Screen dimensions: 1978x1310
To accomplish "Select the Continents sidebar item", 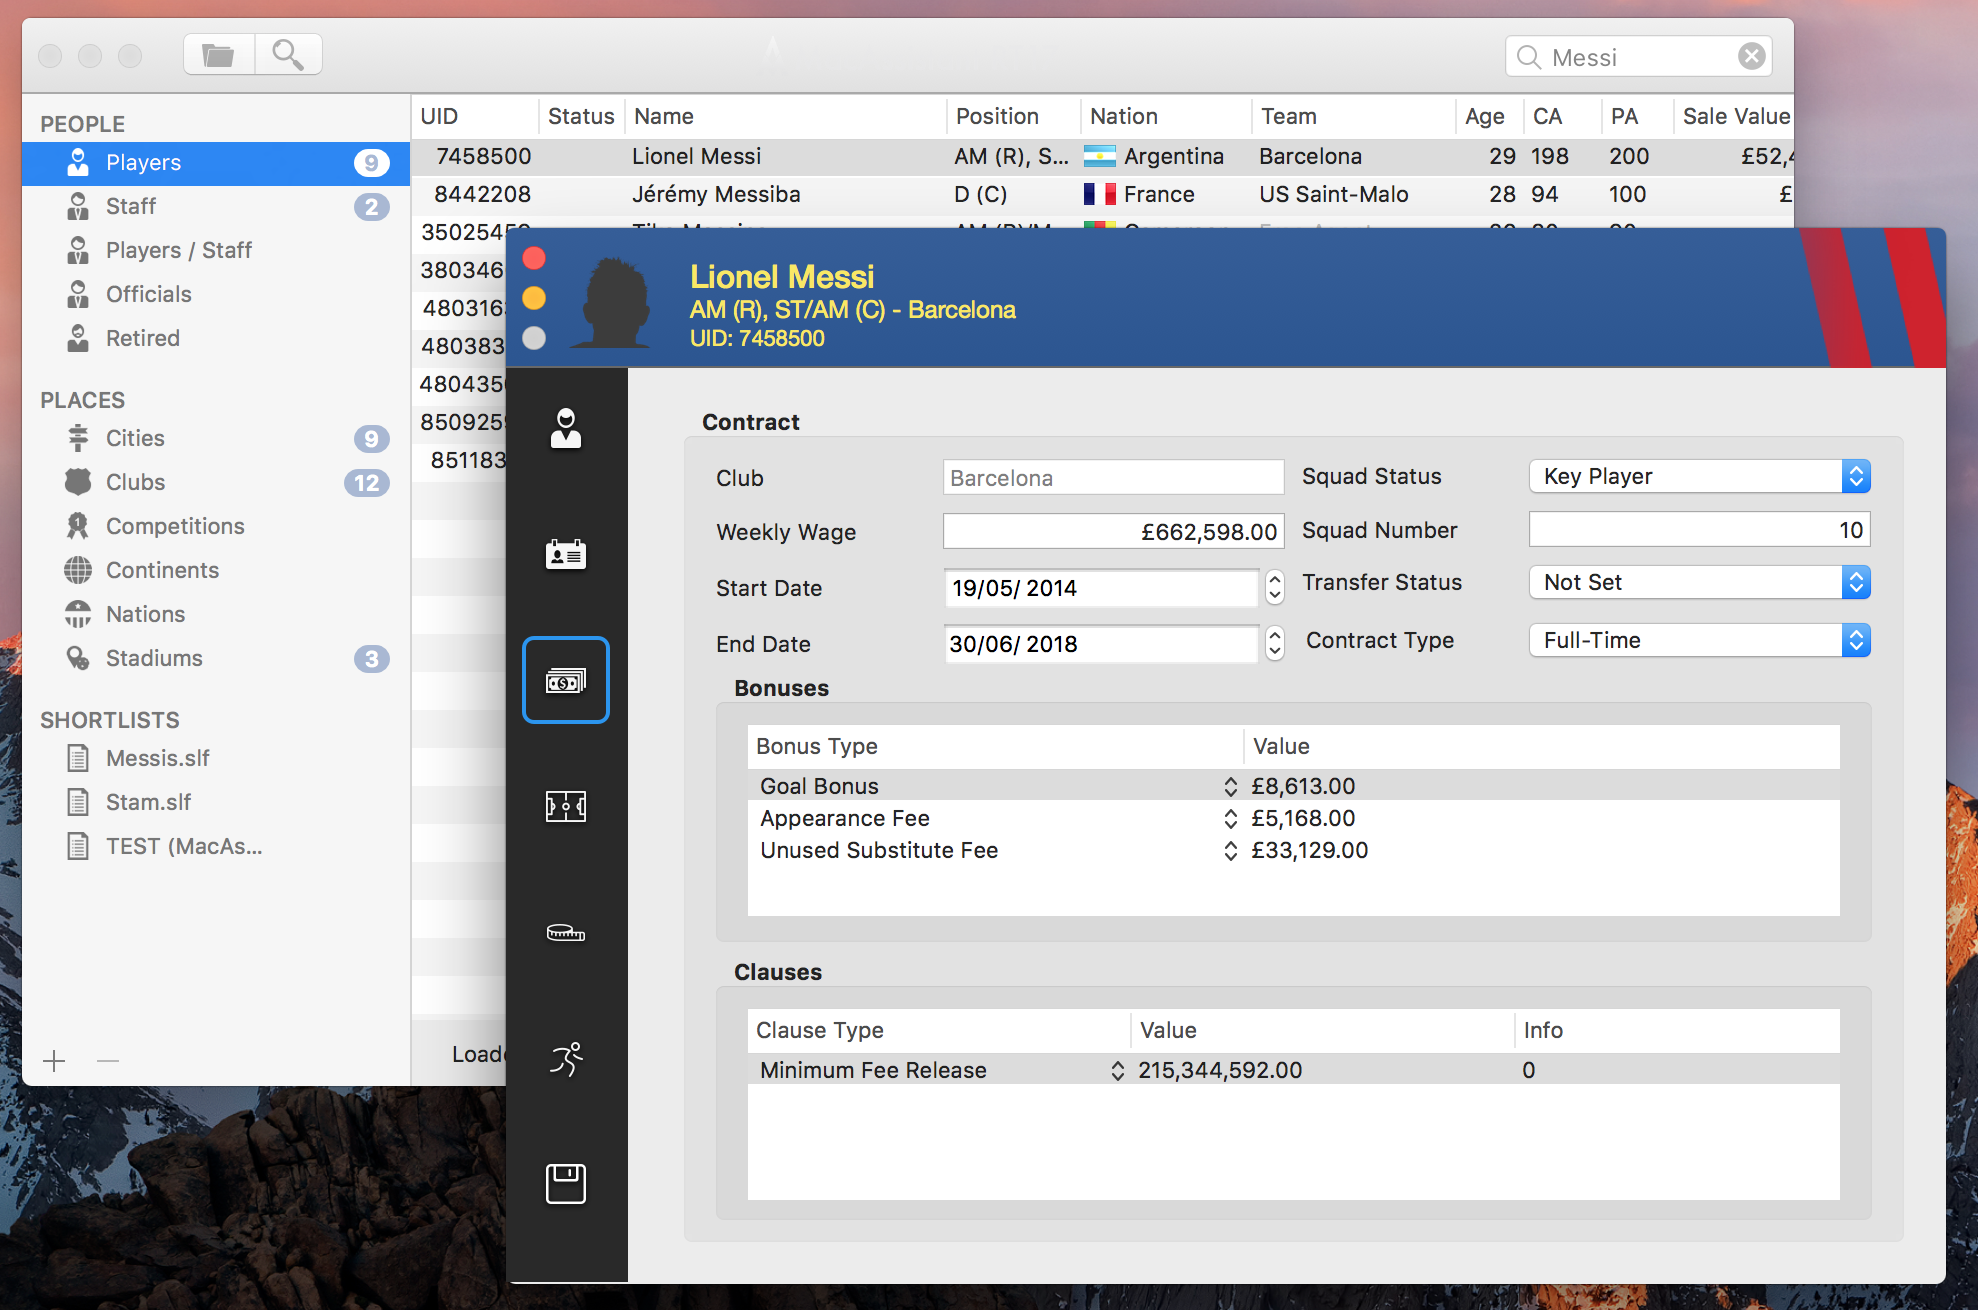I will (x=216, y=571).
